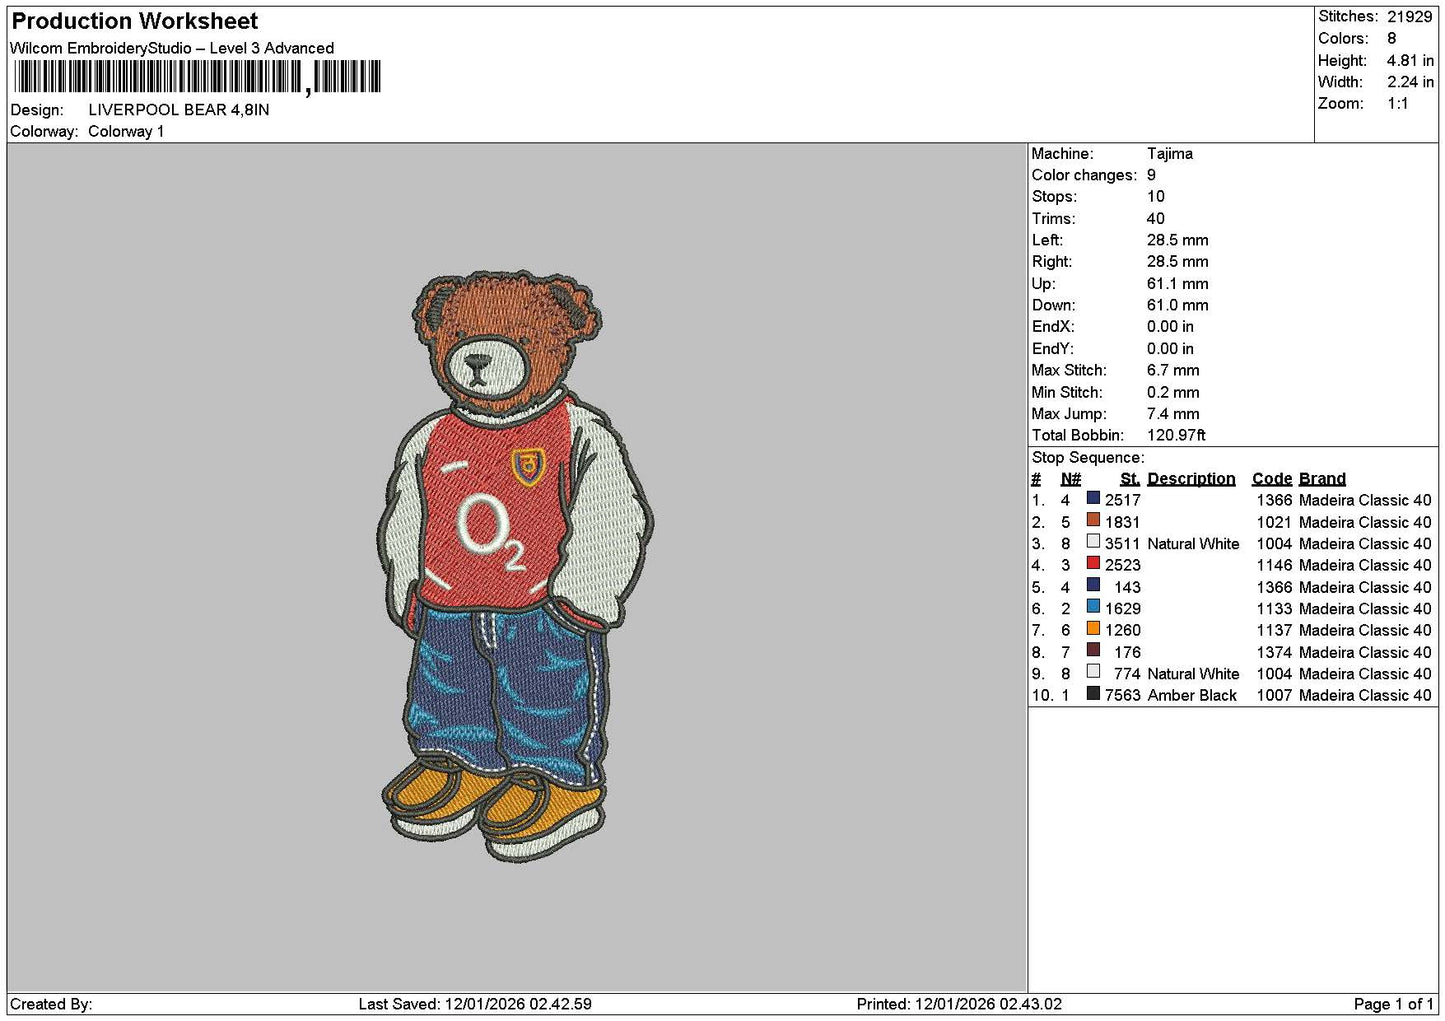Click the brown-orange swatch in stop 2

(x=1093, y=520)
